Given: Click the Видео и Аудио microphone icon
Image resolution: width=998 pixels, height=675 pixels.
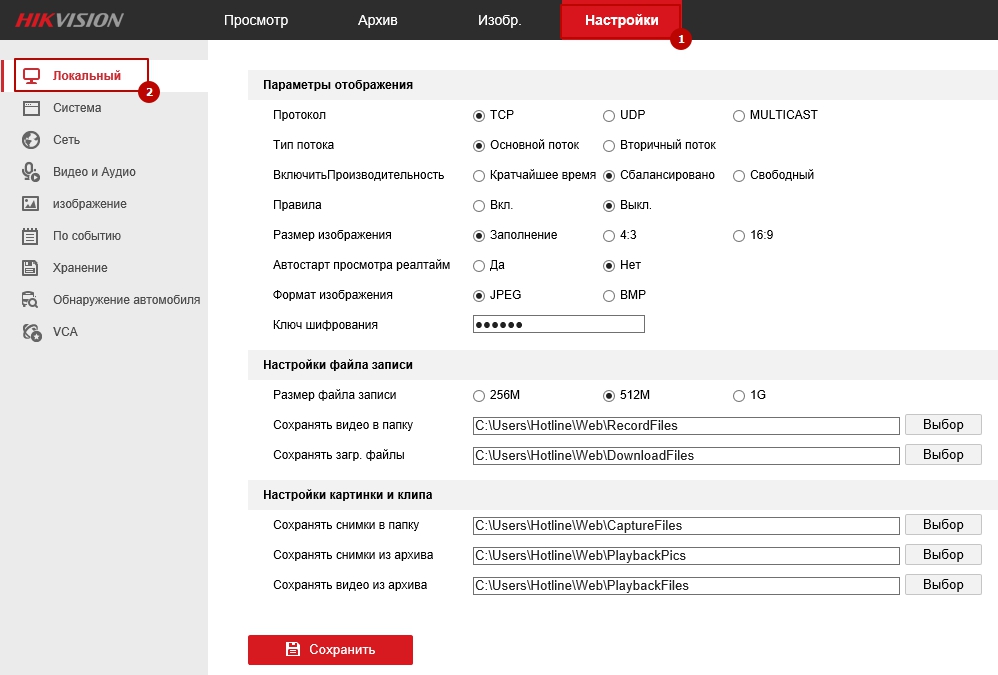Looking at the screenshot, I should coord(31,172).
